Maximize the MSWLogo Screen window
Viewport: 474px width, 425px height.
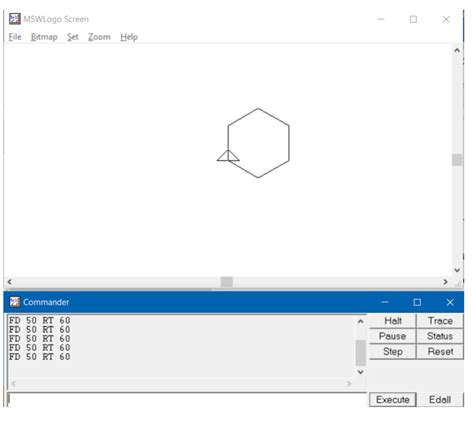click(413, 19)
